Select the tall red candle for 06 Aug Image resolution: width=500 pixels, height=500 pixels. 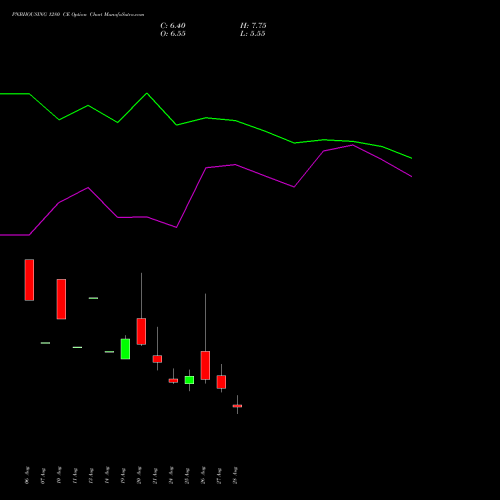(29, 280)
